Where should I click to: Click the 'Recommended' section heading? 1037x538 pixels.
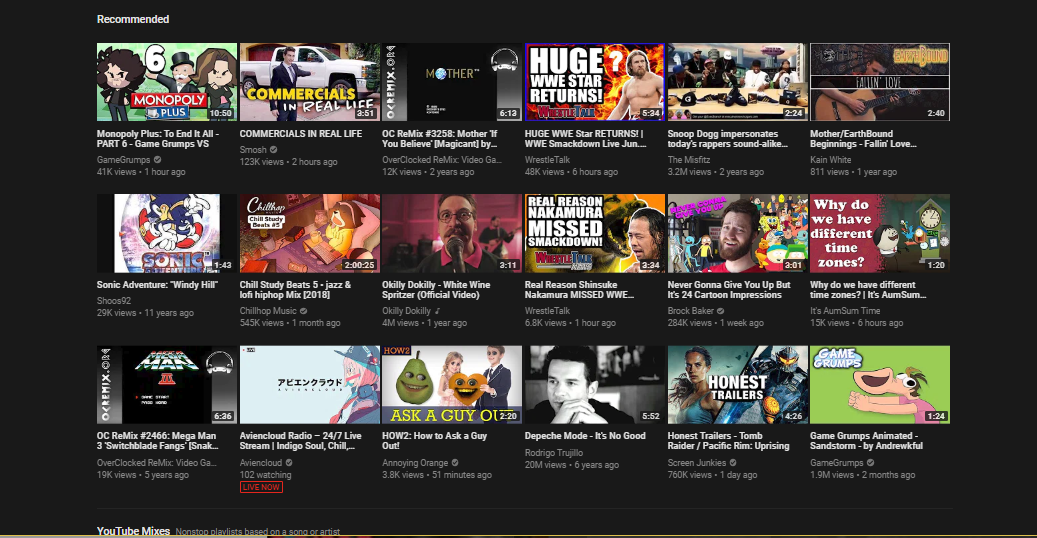(x=133, y=19)
